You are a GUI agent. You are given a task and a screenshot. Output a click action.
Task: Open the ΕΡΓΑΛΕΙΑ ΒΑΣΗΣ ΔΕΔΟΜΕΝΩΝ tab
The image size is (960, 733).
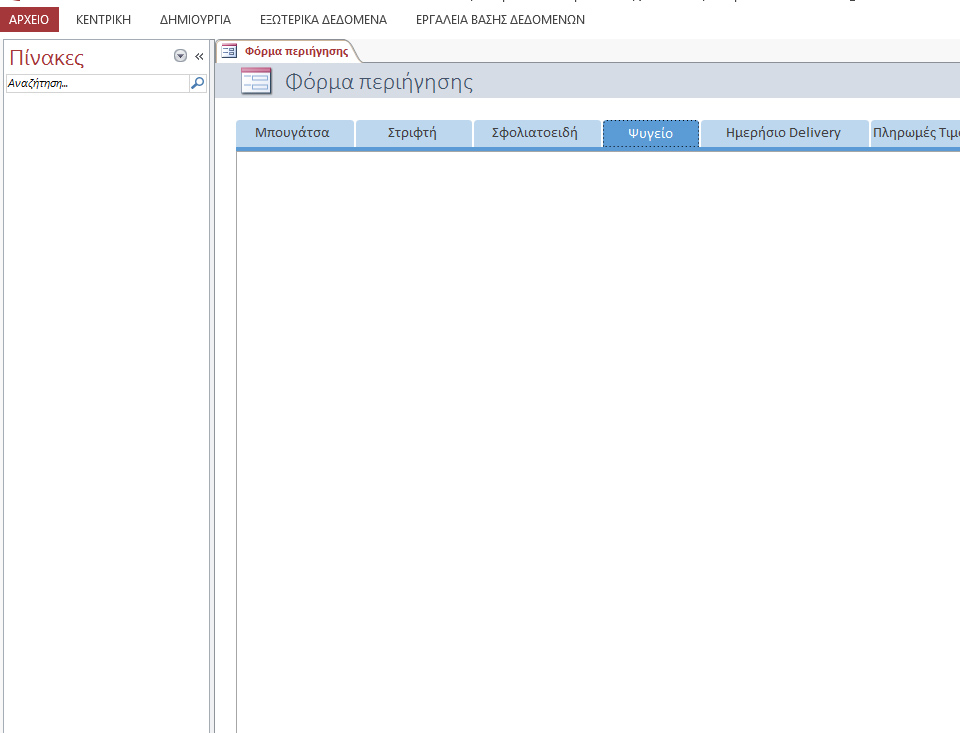click(x=500, y=20)
